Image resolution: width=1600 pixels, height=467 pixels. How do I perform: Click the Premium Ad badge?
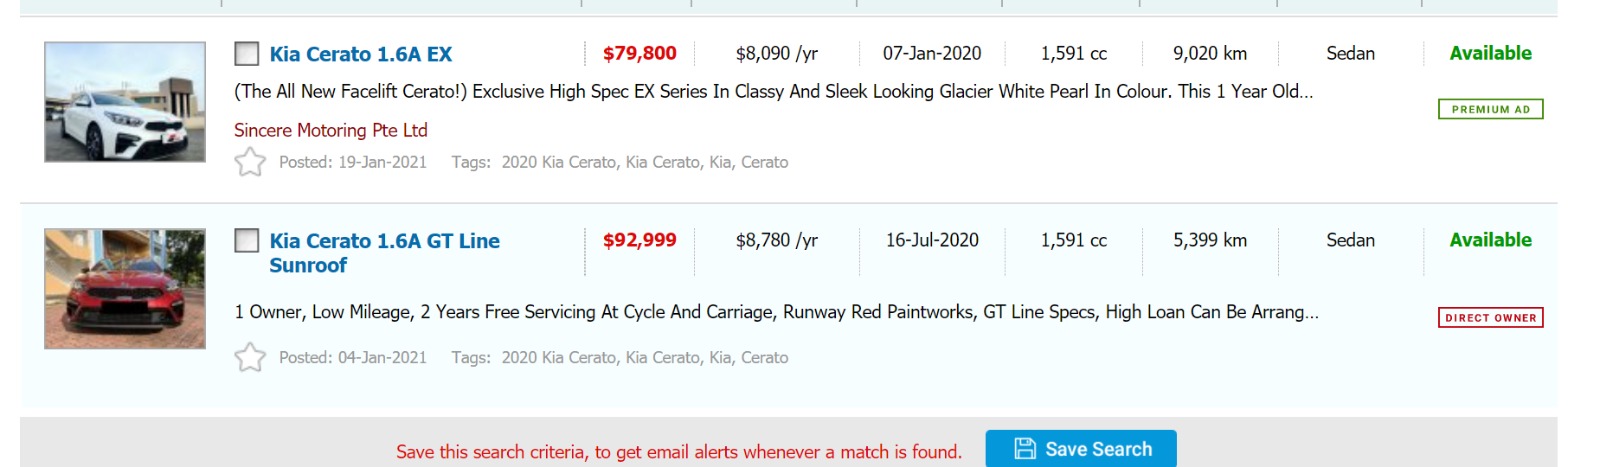tap(1490, 109)
